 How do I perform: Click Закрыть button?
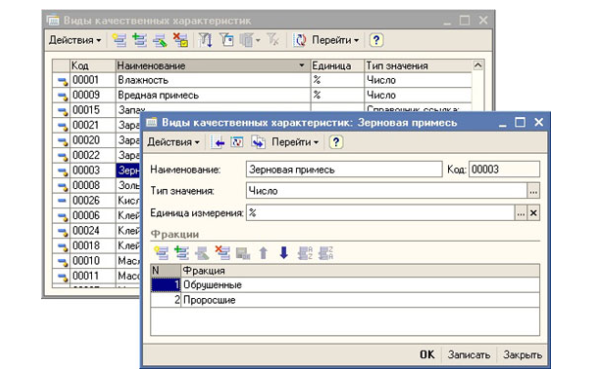pyautogui.click(x=522, y=355)
